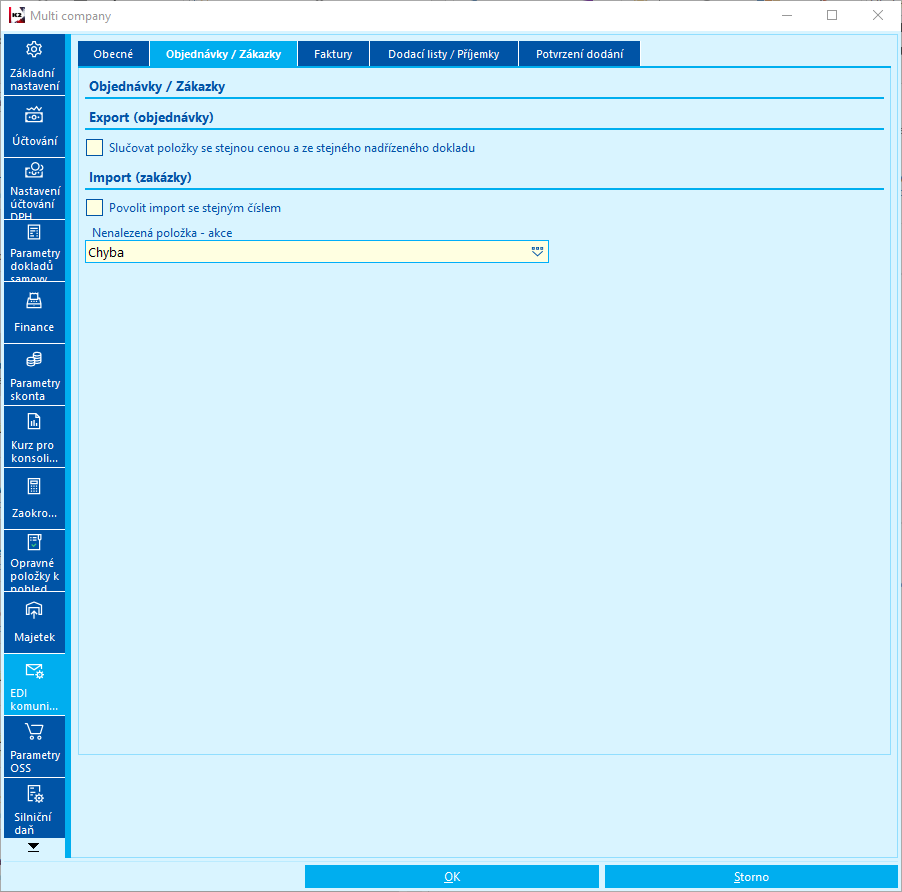Click the Chyba combo box field
Screen dimensions: 902x892
317,252
